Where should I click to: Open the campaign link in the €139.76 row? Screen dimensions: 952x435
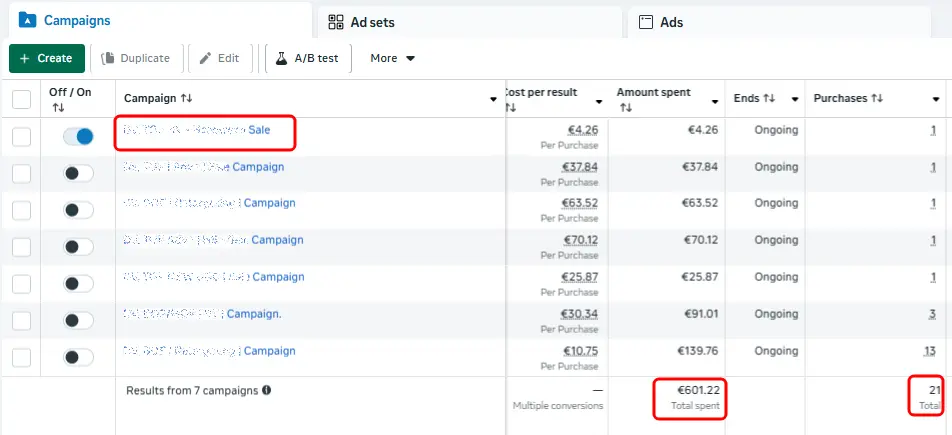[209, 351]
